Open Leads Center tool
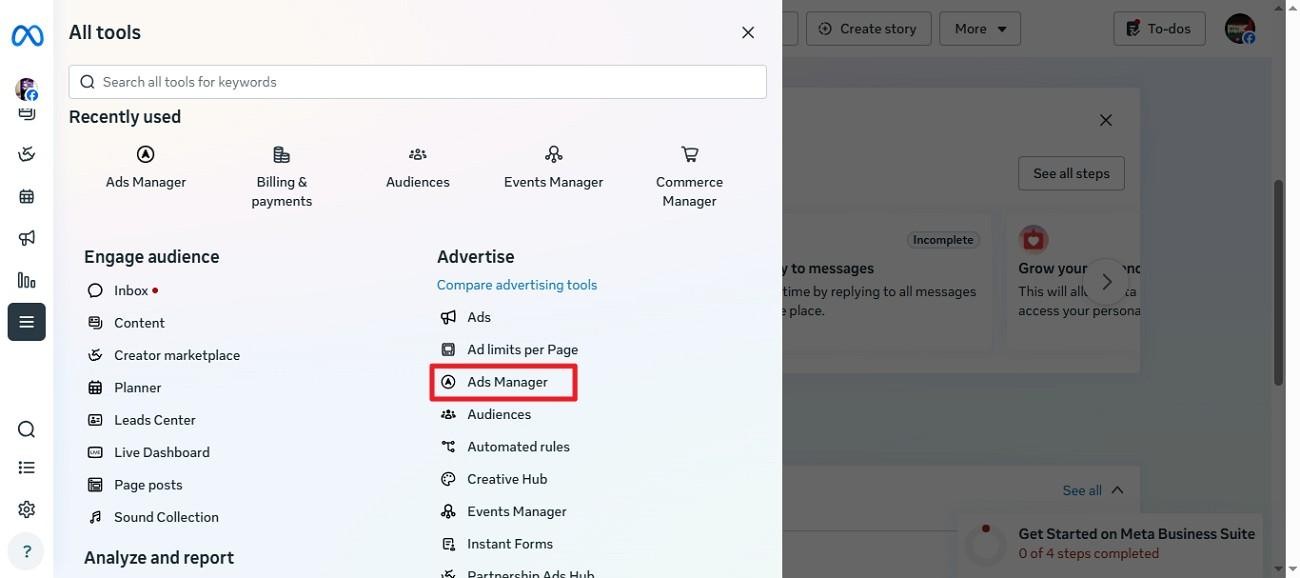 (155, 420)
